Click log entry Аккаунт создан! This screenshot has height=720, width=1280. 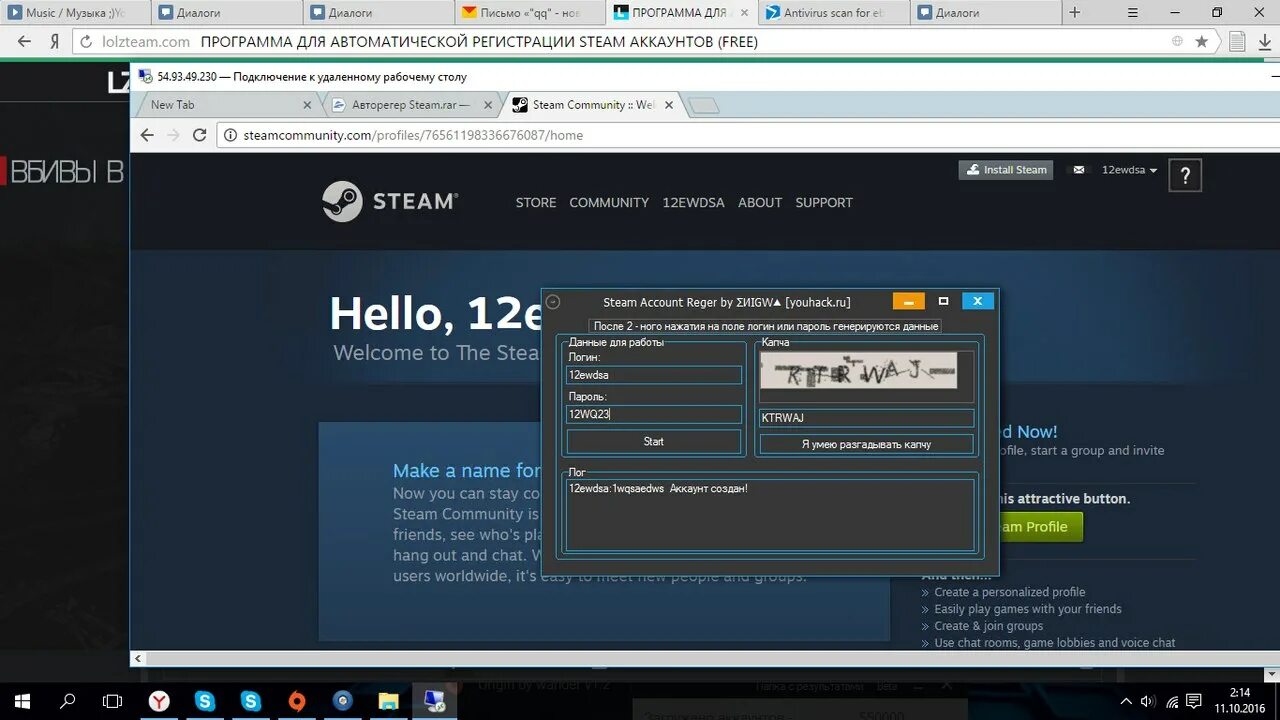pyautogui.click(x=658, y=488)
